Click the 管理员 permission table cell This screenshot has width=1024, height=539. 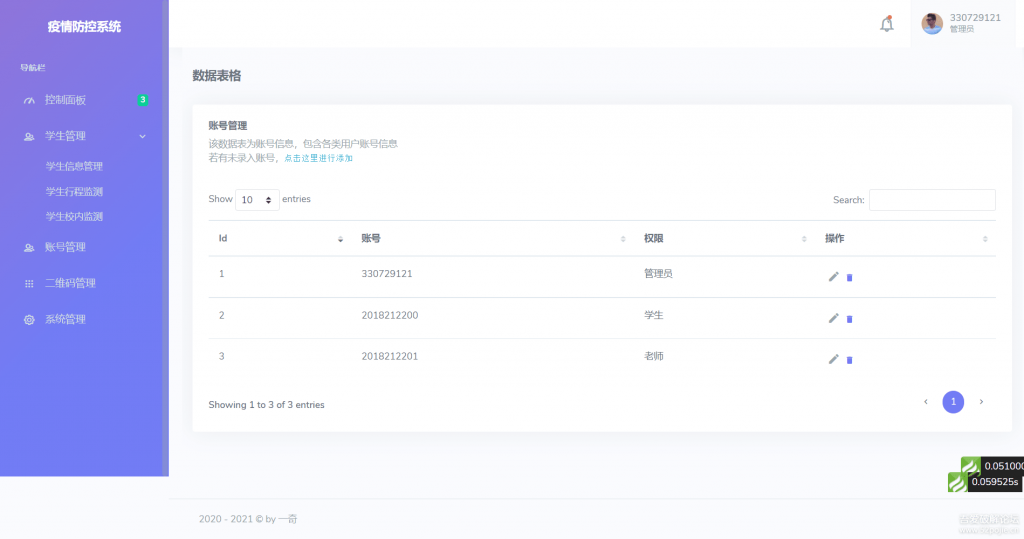[658, 274]
